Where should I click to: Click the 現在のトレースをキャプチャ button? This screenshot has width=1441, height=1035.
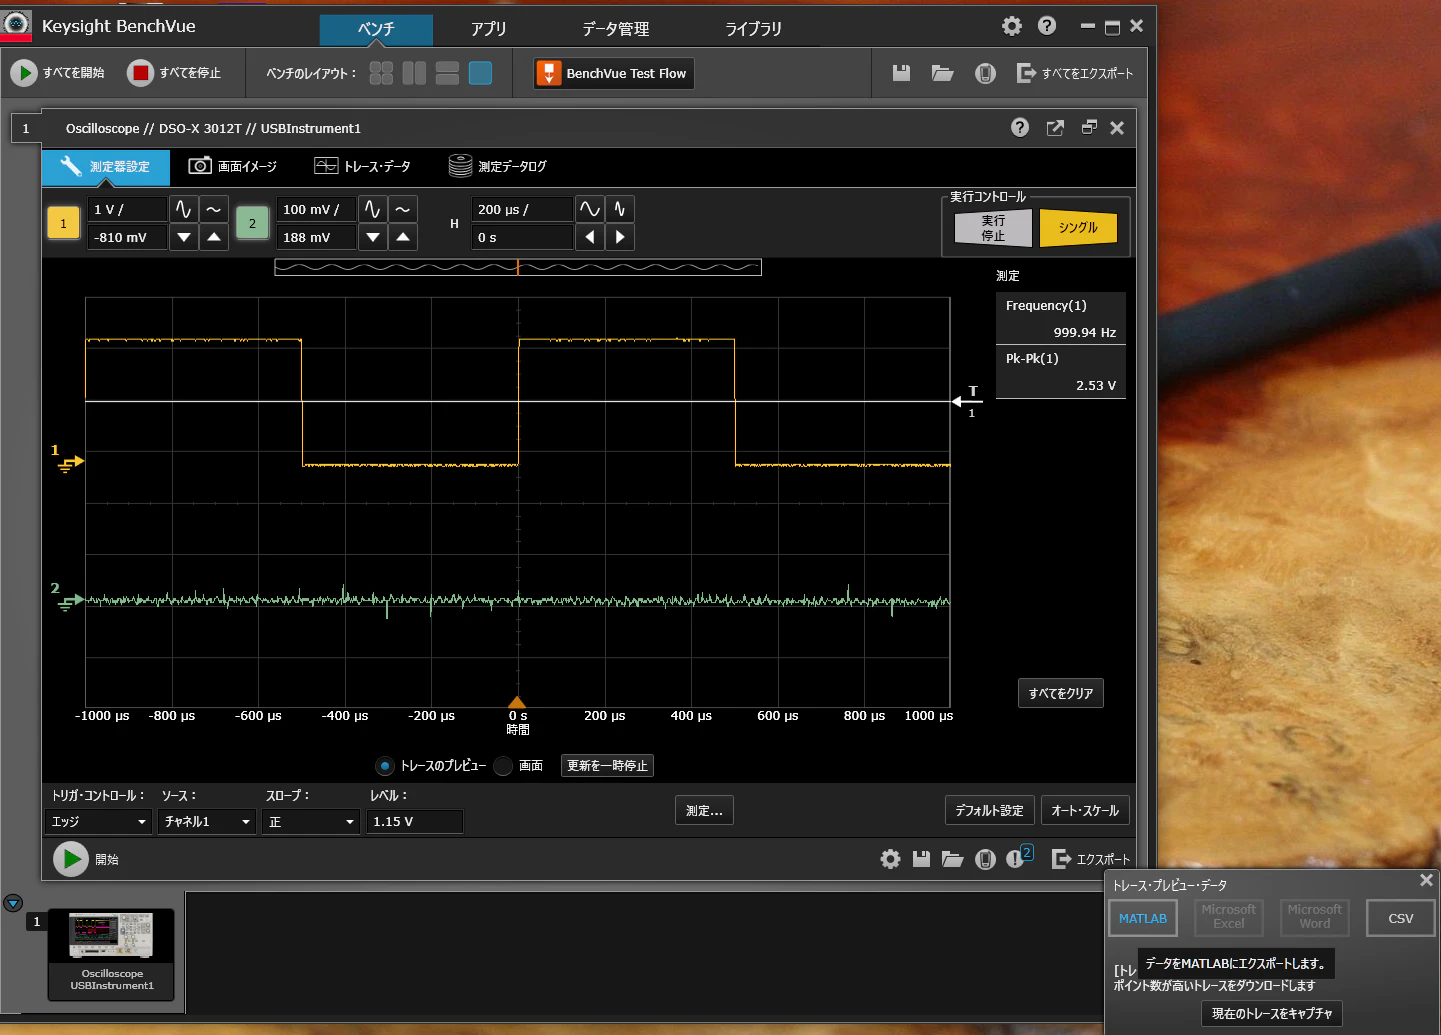click(x=1272, y=1013)
